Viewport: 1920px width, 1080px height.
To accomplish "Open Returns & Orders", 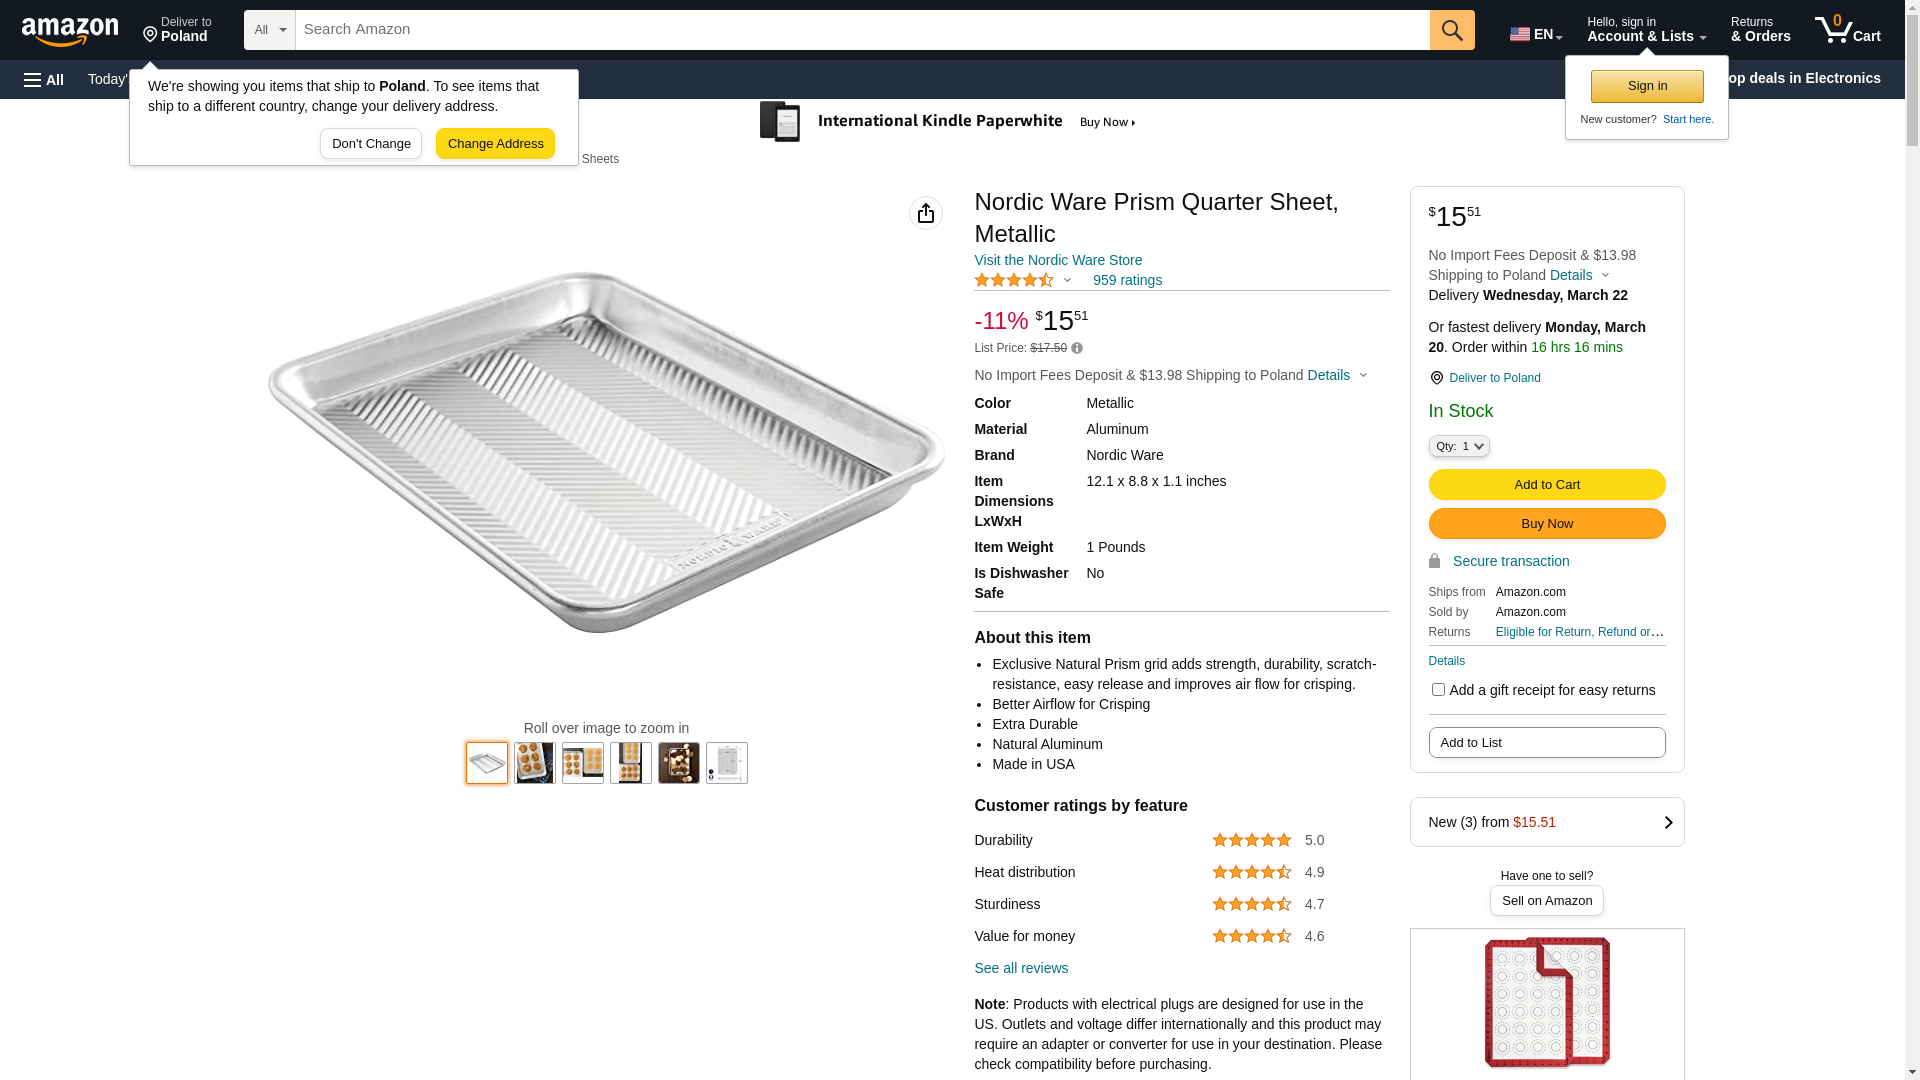I will coord(1760,30).
